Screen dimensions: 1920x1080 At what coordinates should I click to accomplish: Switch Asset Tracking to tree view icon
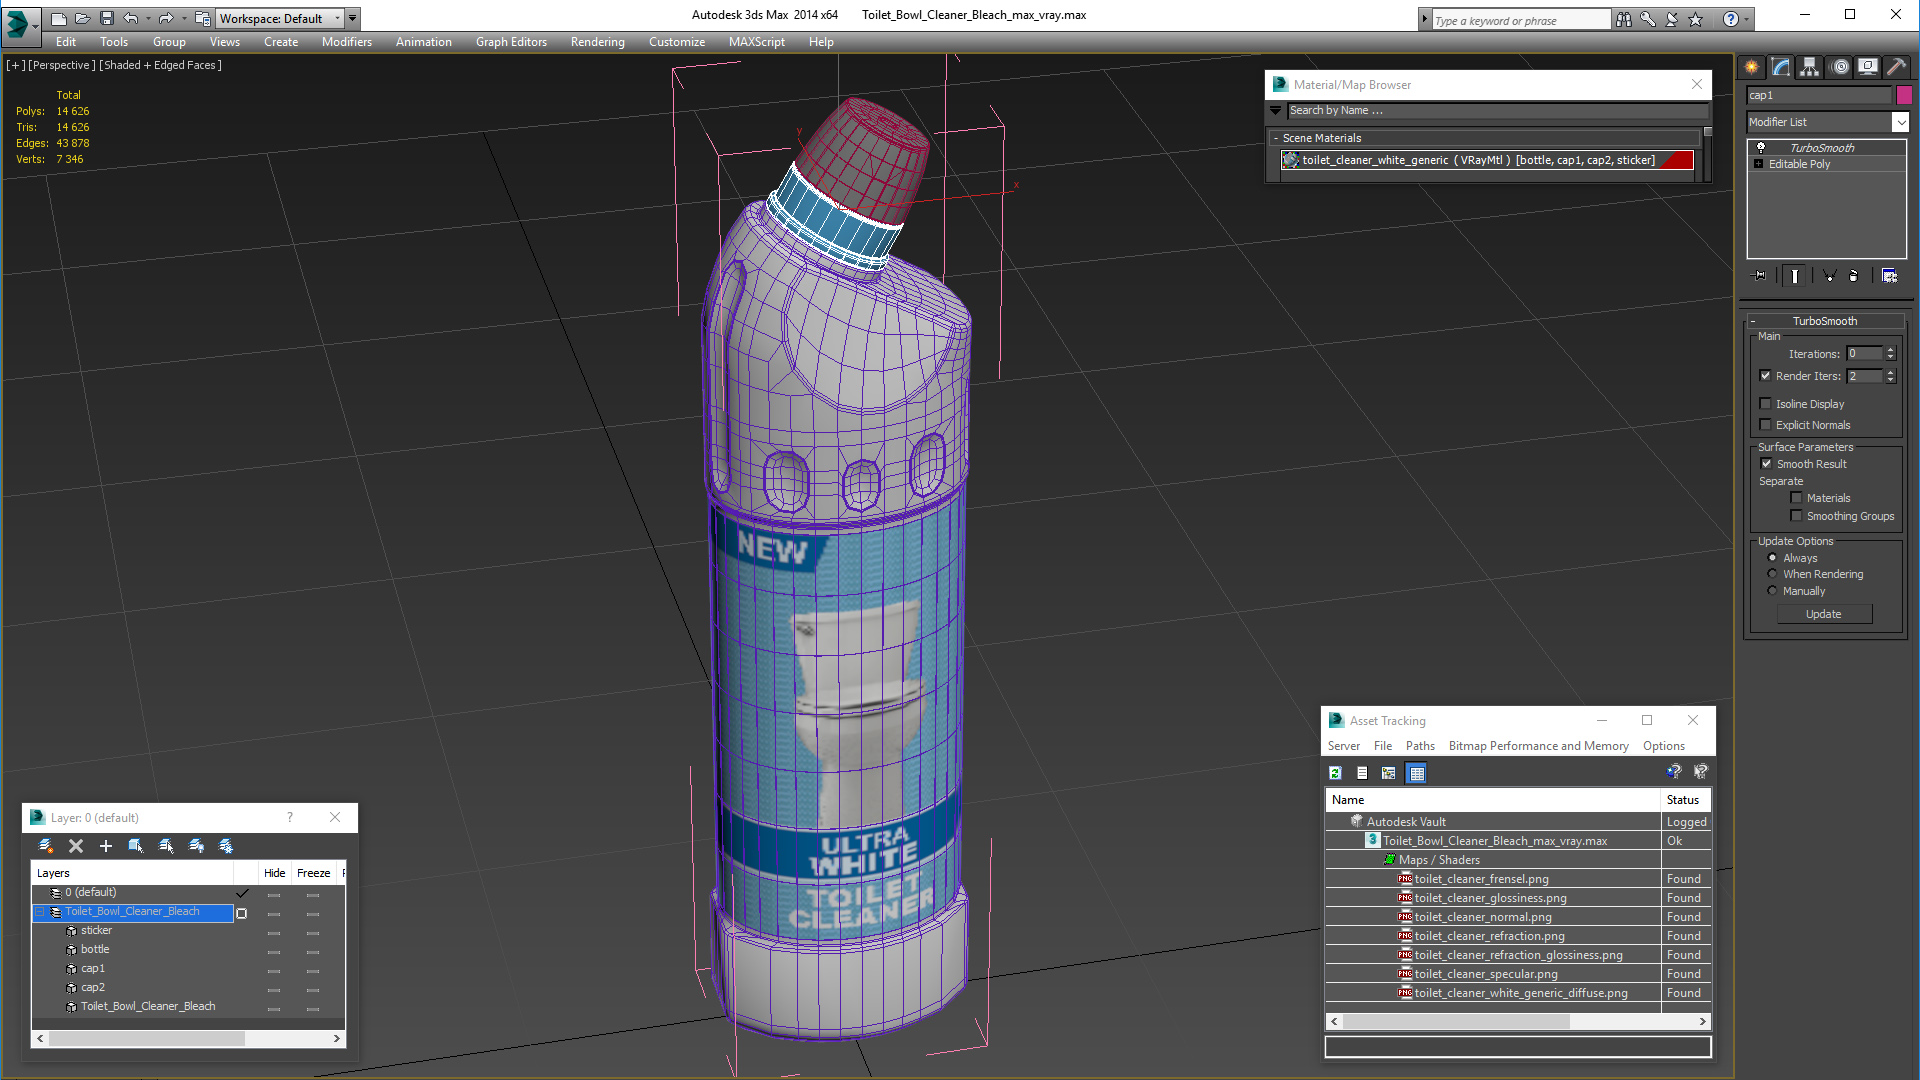1389,773
